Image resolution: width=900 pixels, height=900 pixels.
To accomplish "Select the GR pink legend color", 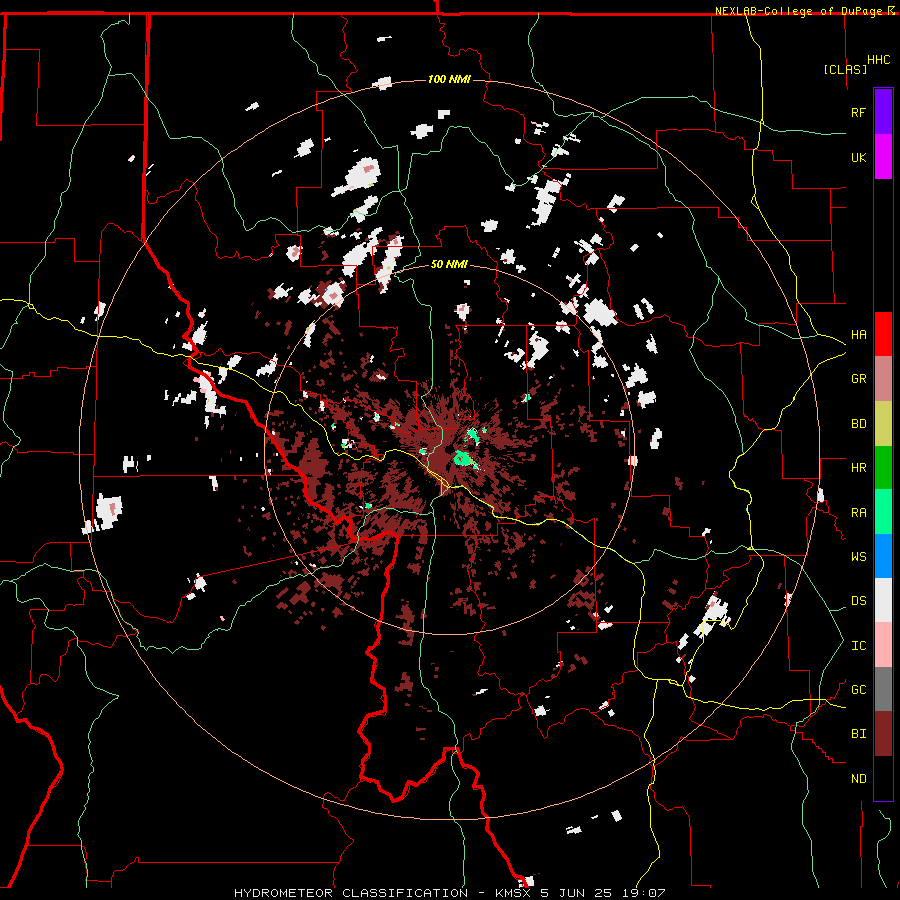I will coord(883,378).
